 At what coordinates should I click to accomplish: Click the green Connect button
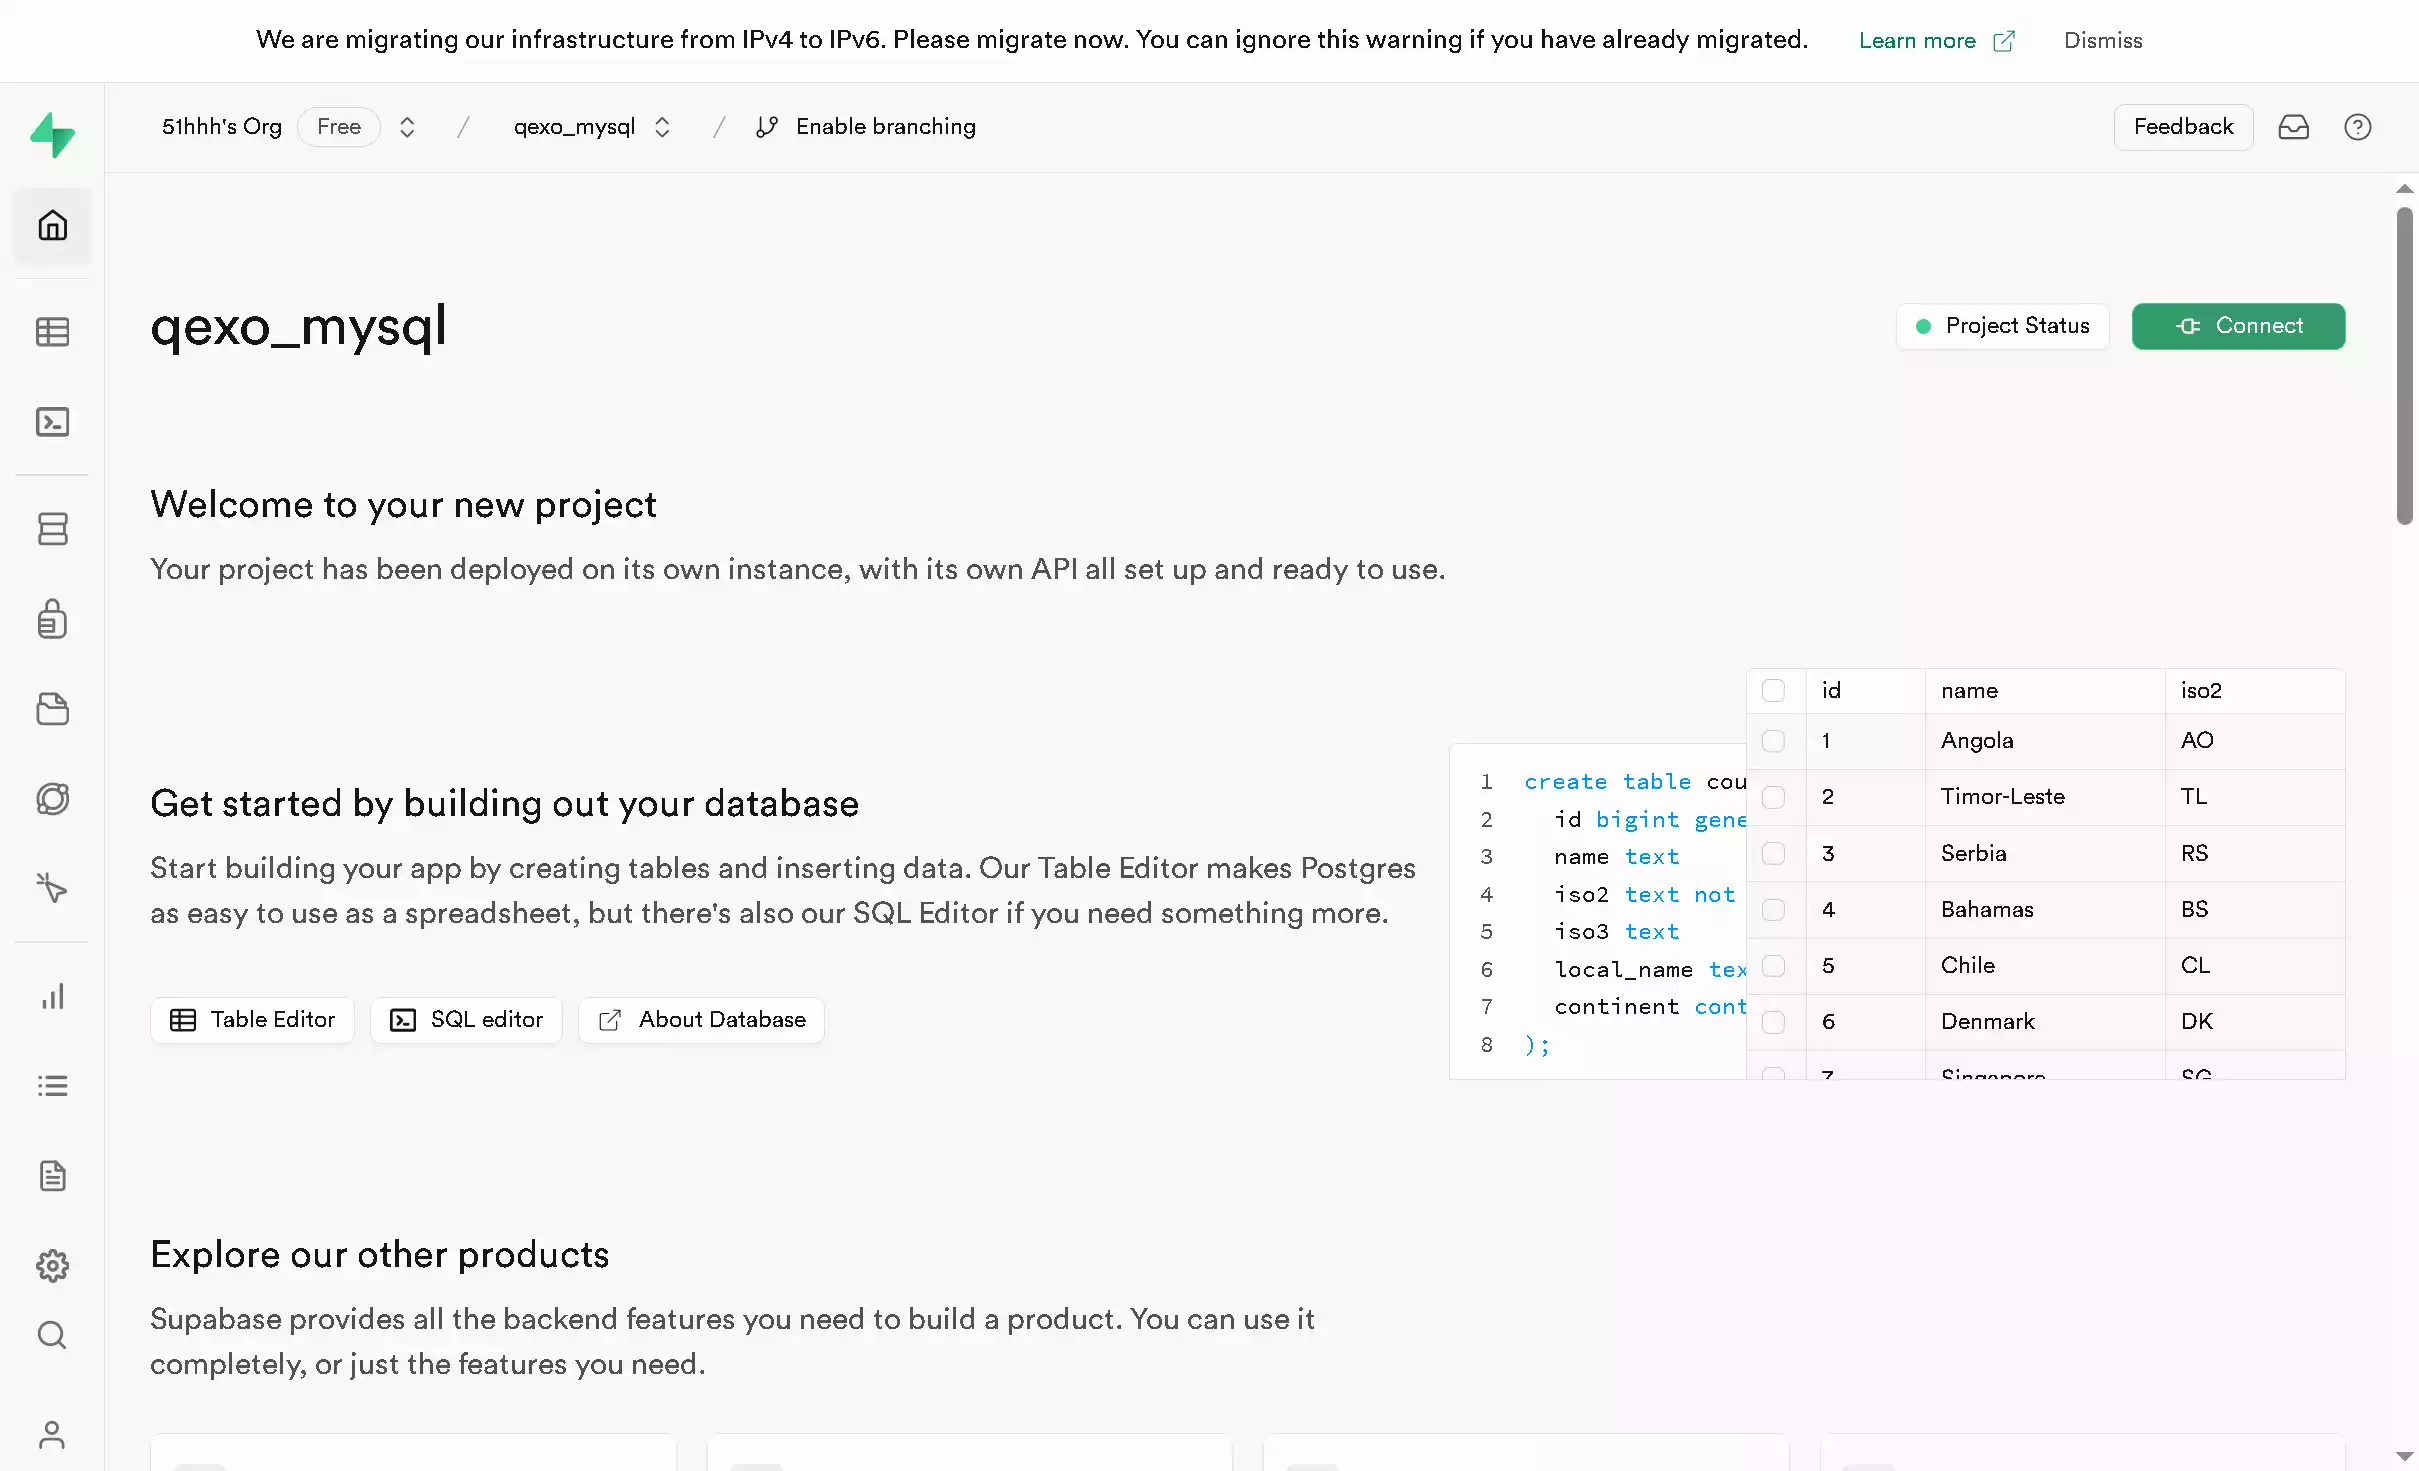tap(2238, 326)
